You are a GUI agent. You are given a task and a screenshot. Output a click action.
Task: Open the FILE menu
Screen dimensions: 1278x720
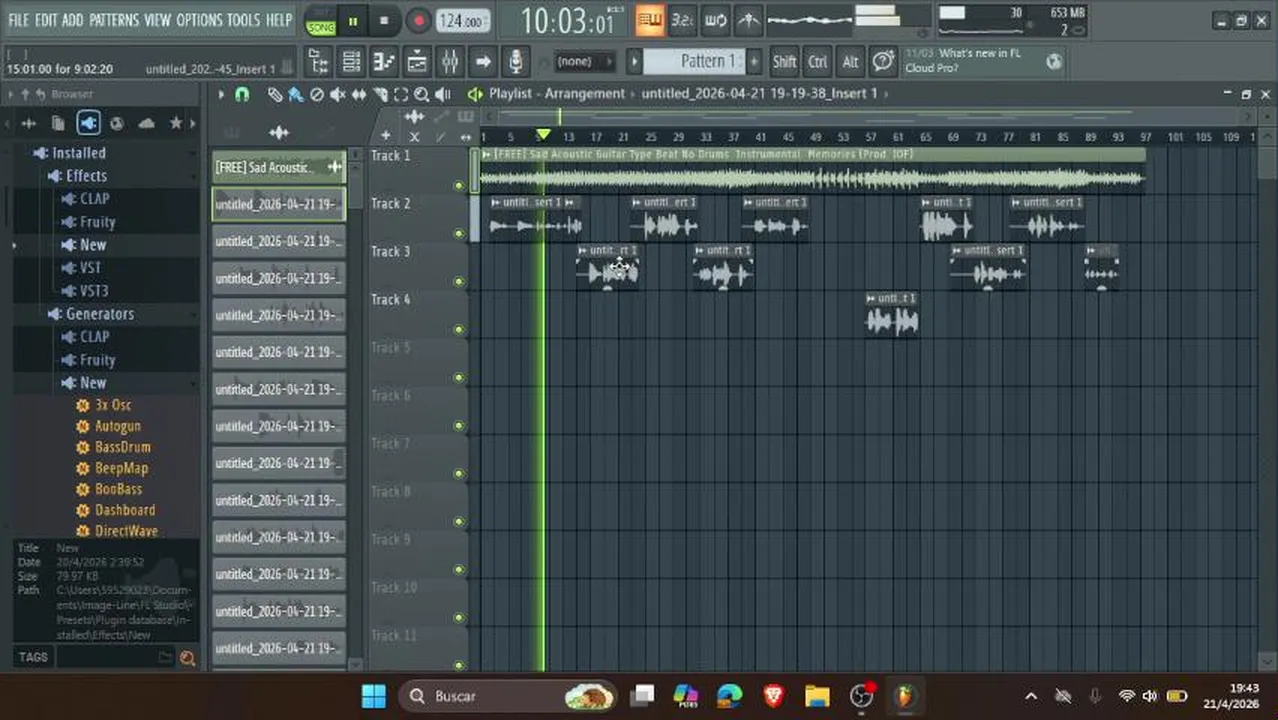tap(19, 20)
